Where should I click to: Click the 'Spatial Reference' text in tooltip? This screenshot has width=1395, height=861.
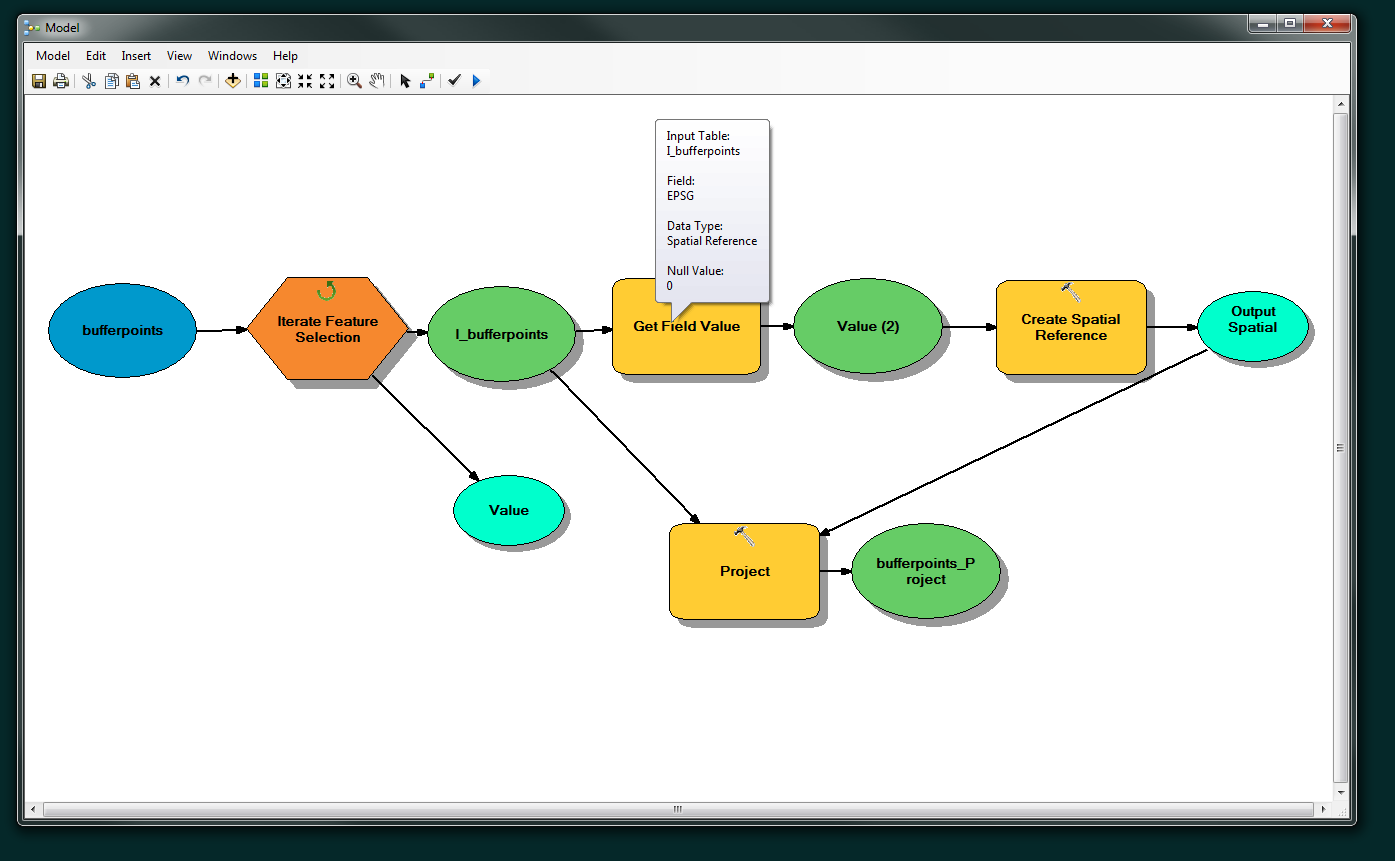tap(712, 241)
